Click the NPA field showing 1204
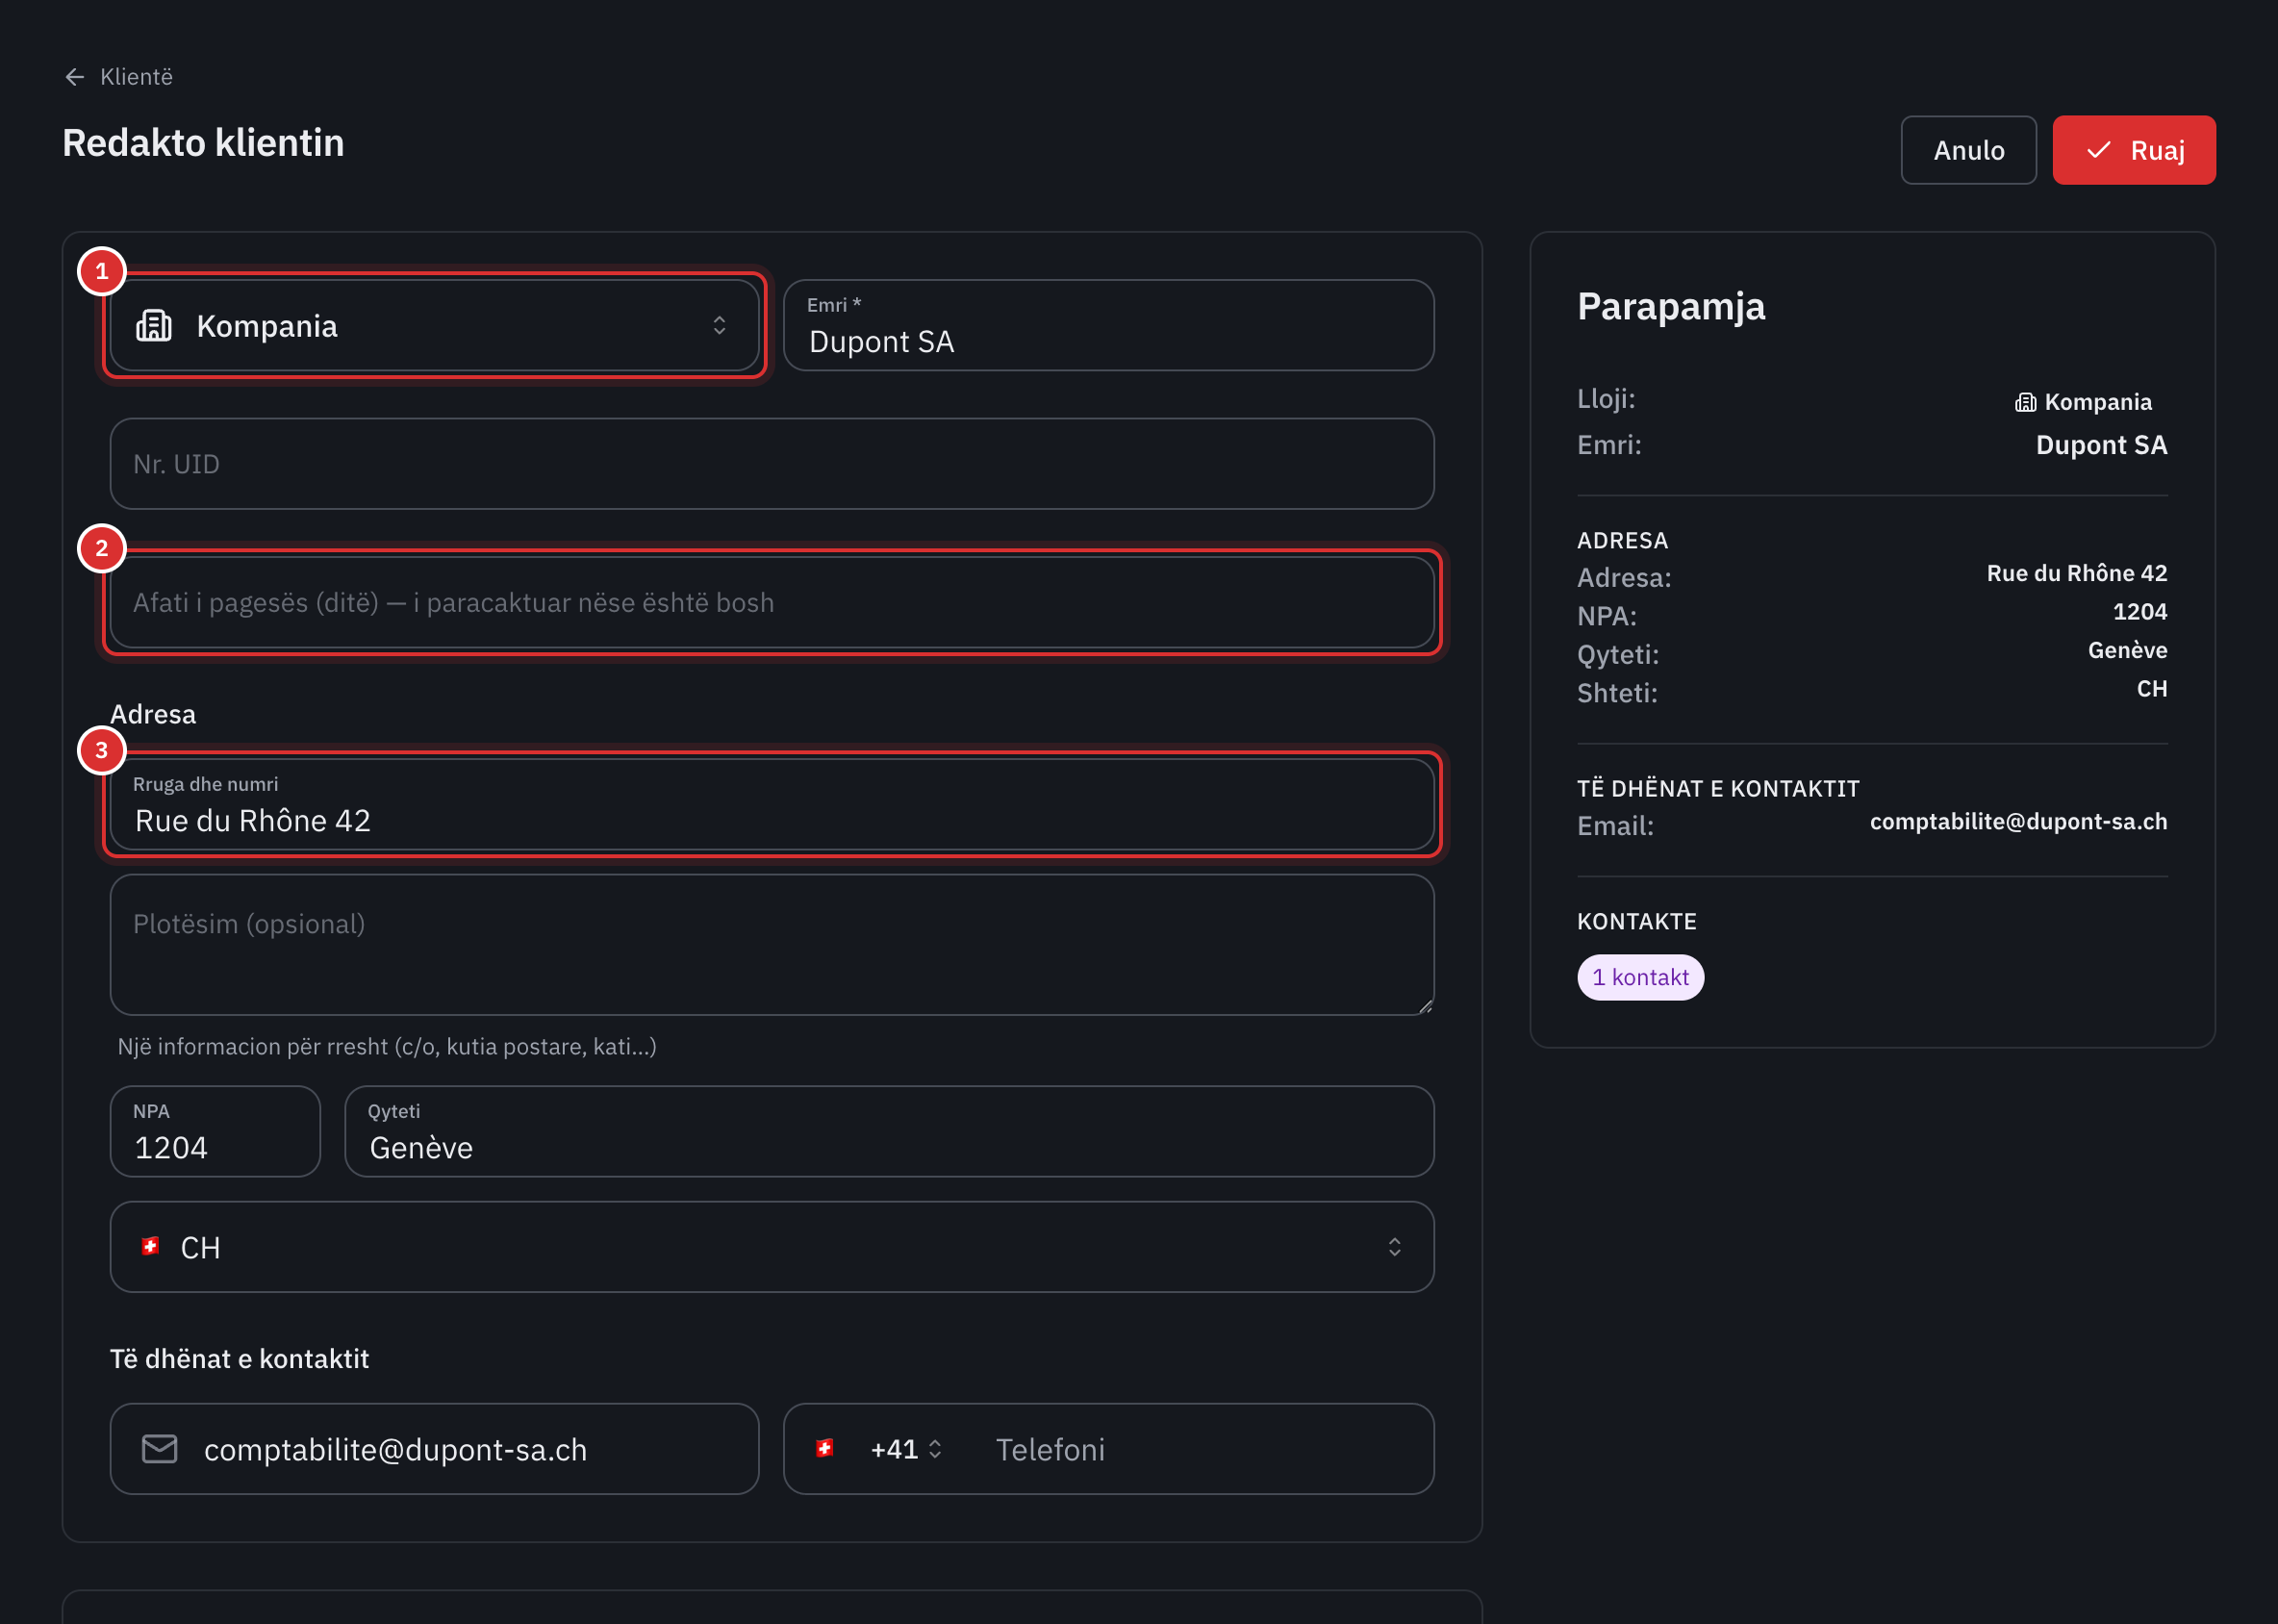The image size is (2278, 1624). point(215,1132)
